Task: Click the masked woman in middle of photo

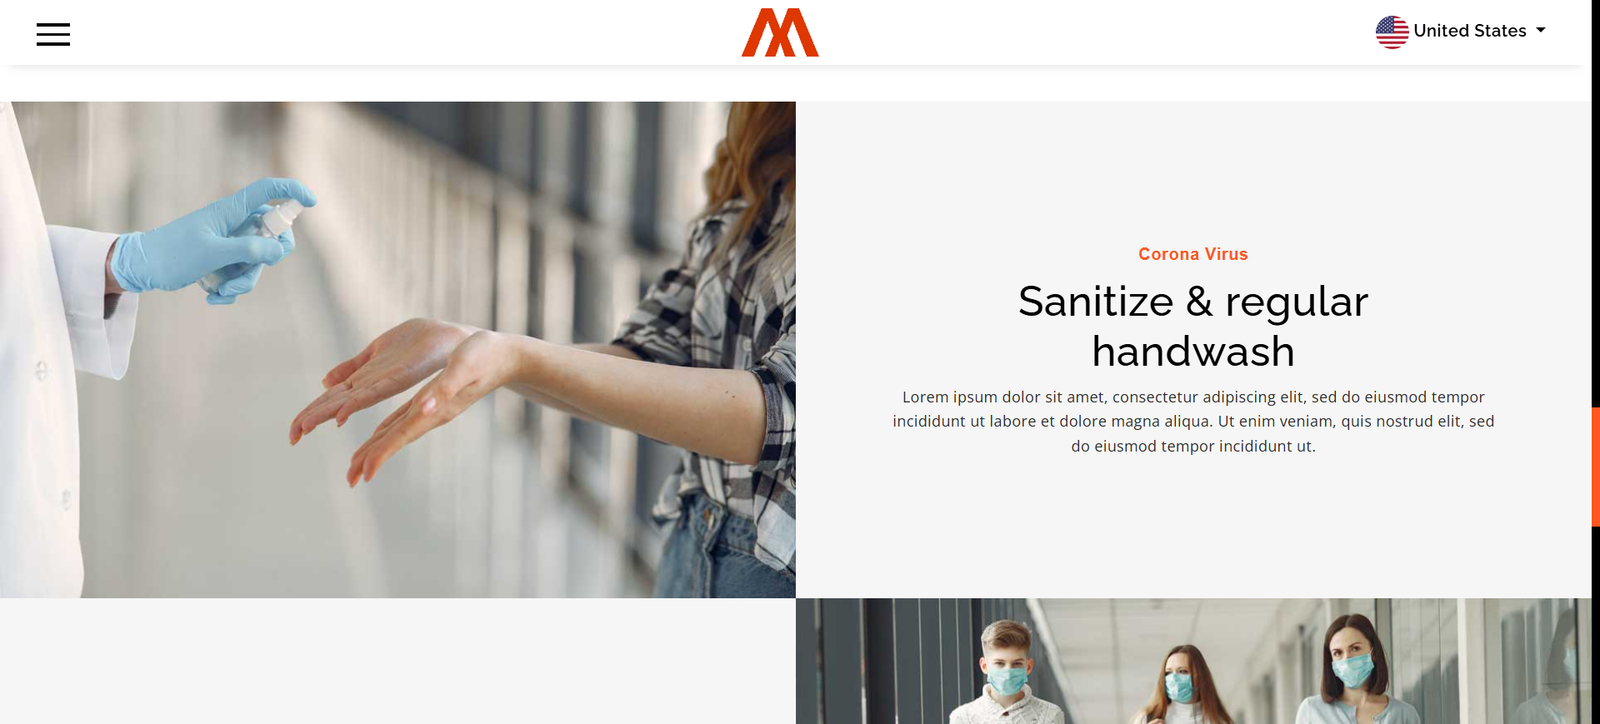Action: point(1180,684)
